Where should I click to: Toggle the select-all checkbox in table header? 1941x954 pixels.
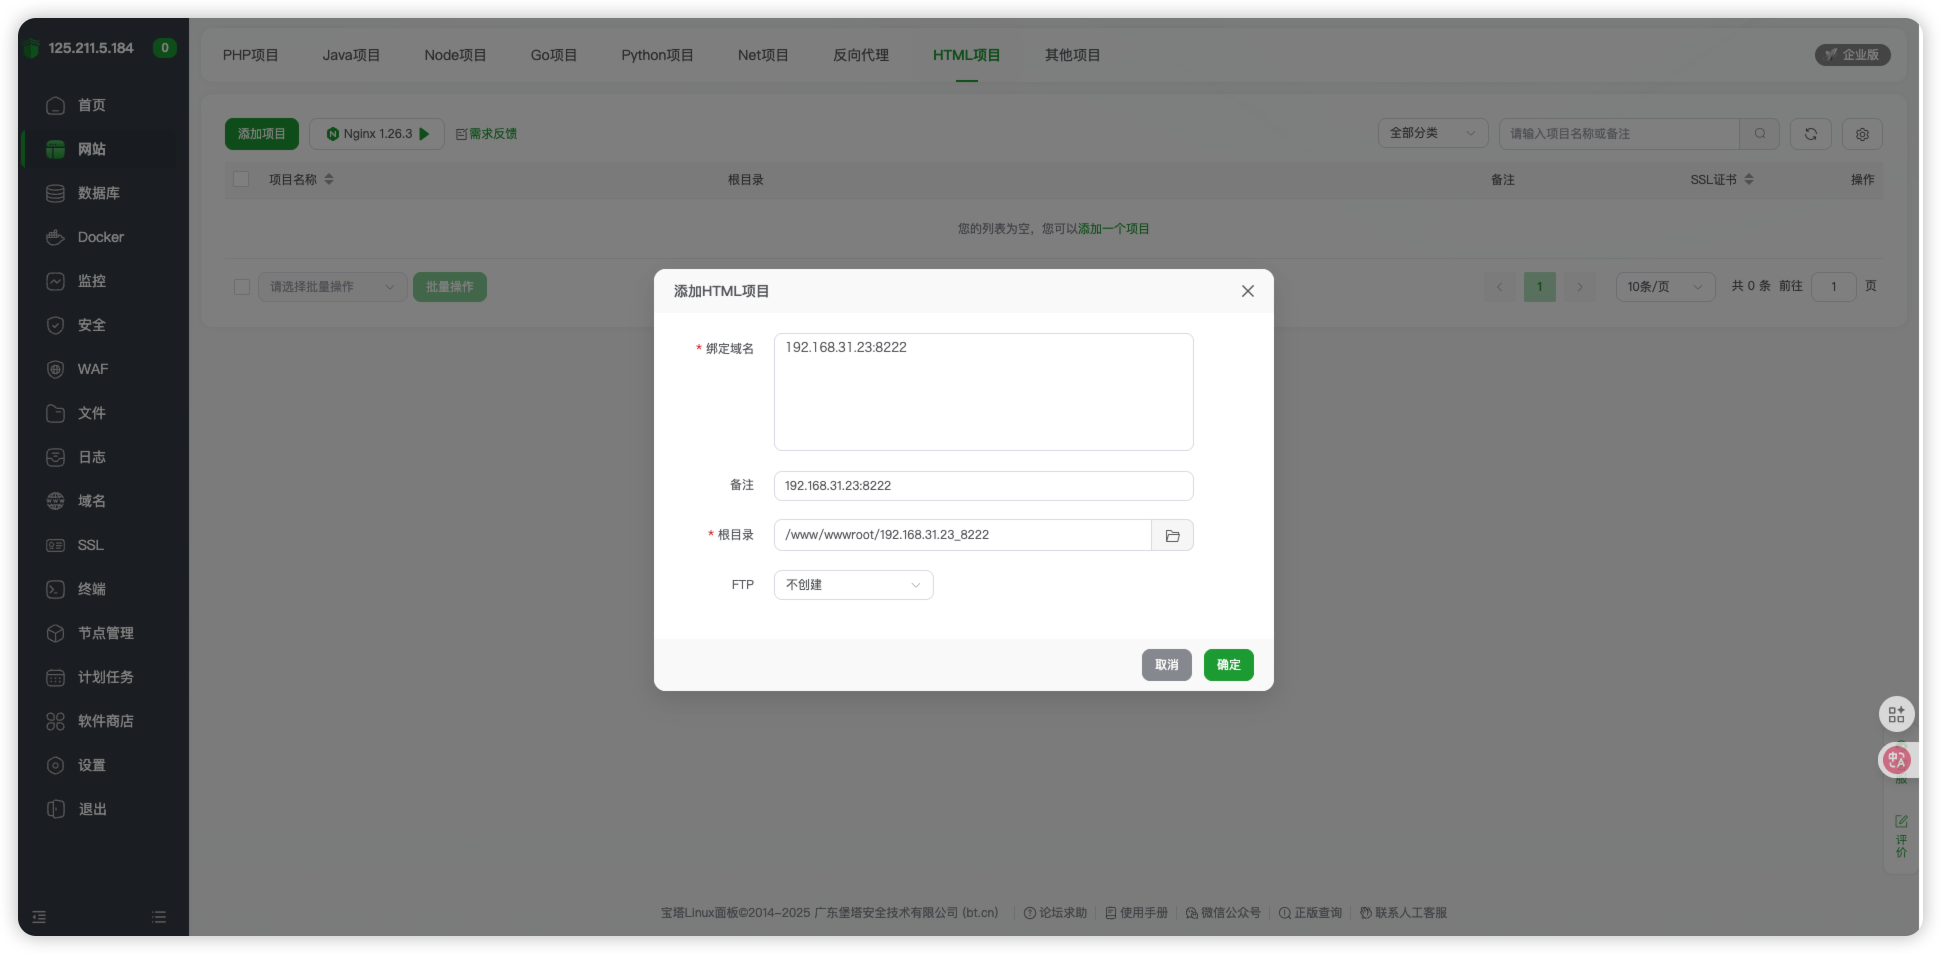tap(241, 180)
